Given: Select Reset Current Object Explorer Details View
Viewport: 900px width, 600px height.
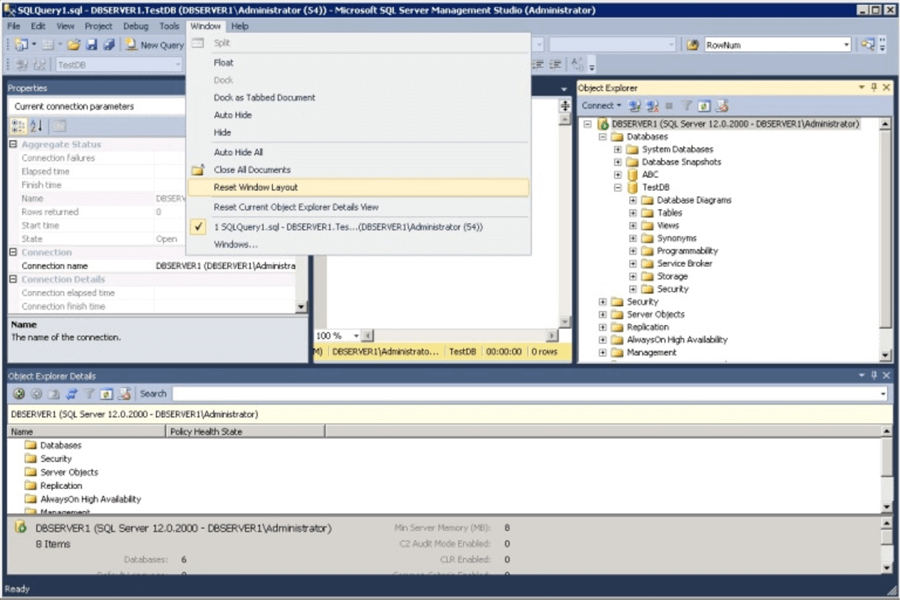Looking at the screenshot, I should pyautogui.click(x=358, y=207).
